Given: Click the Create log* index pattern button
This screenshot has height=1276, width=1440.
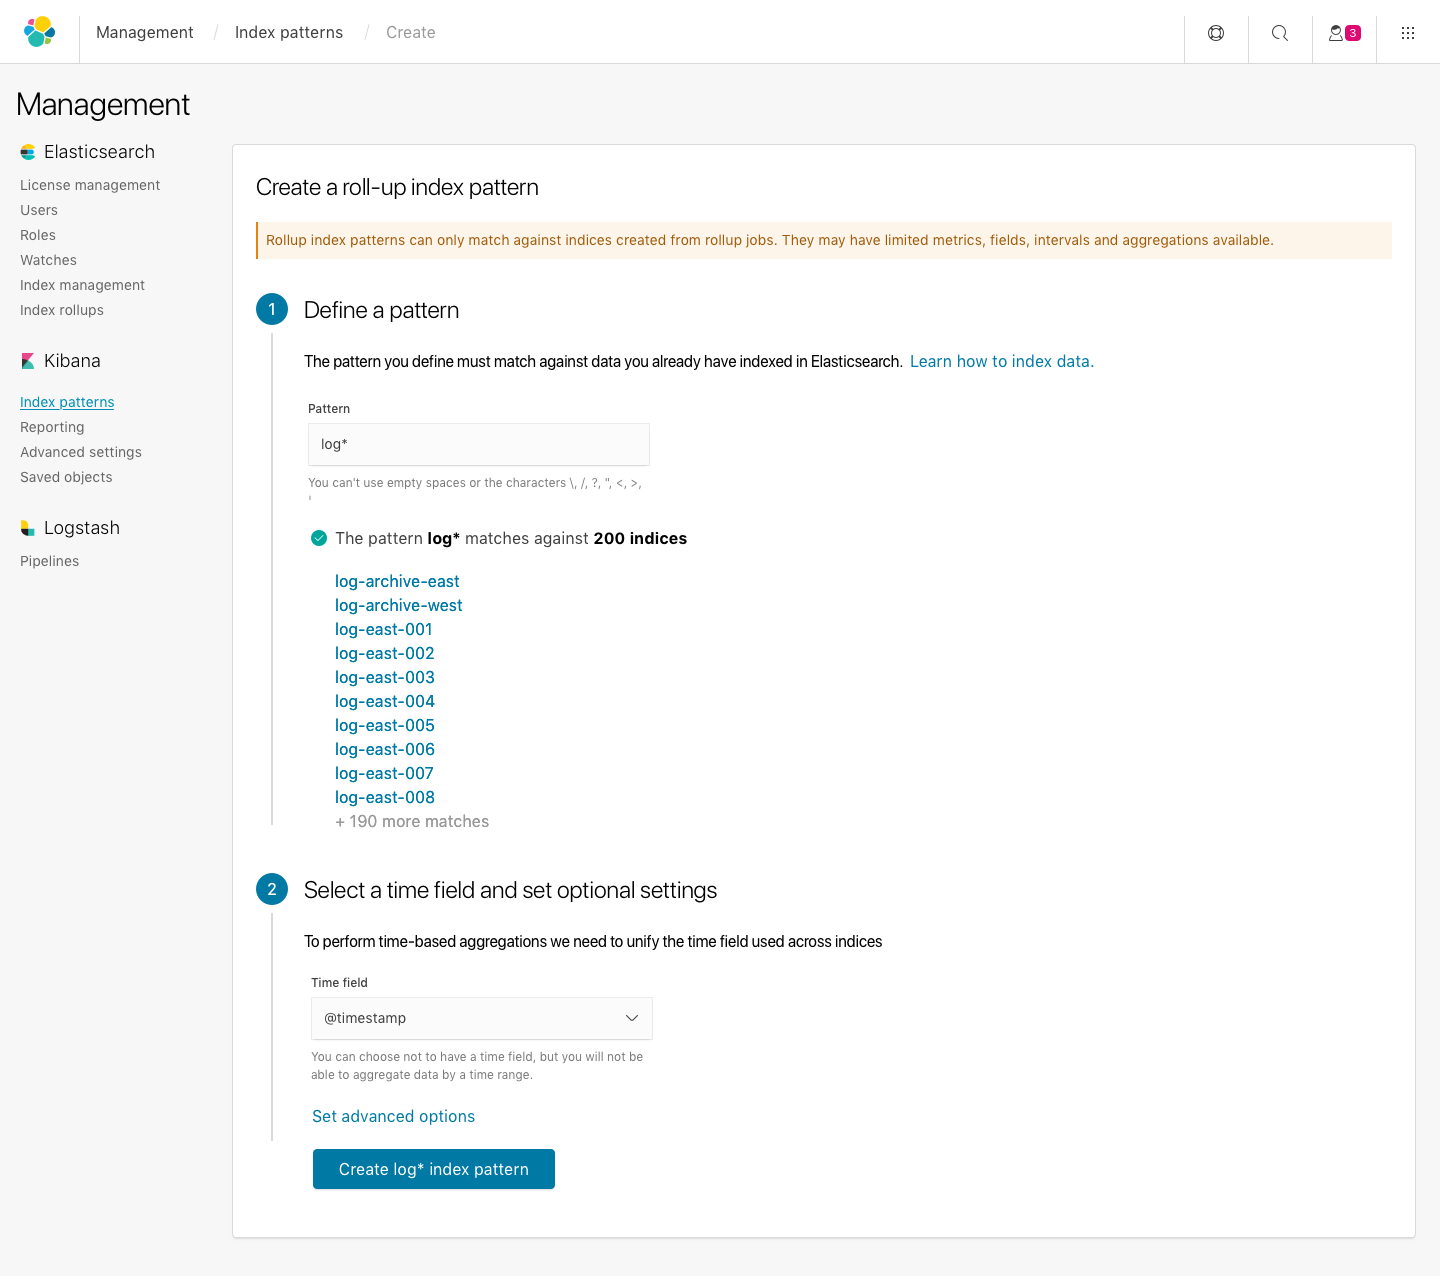Looking at the screenshot, I should (433, 1169).
